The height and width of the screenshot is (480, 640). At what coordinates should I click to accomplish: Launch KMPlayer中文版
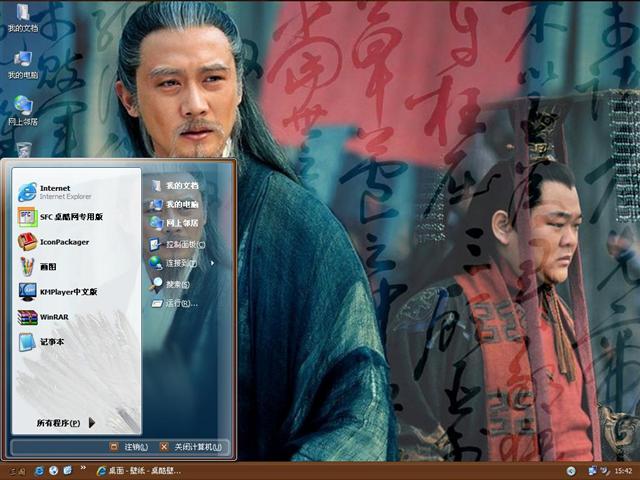point(58,291)
